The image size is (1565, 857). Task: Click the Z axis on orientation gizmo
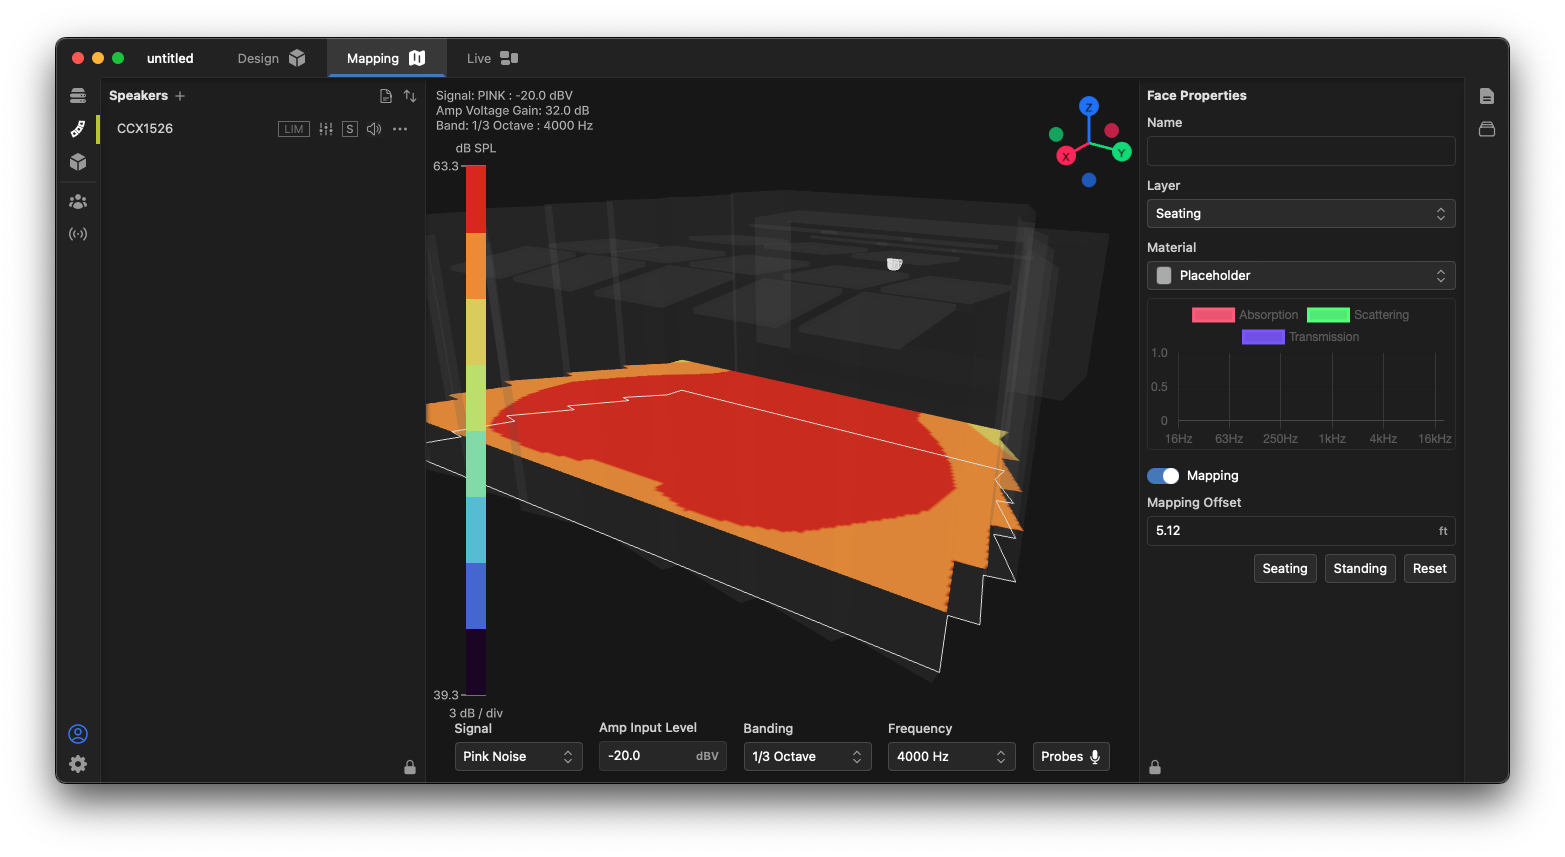coord(1089,106)
